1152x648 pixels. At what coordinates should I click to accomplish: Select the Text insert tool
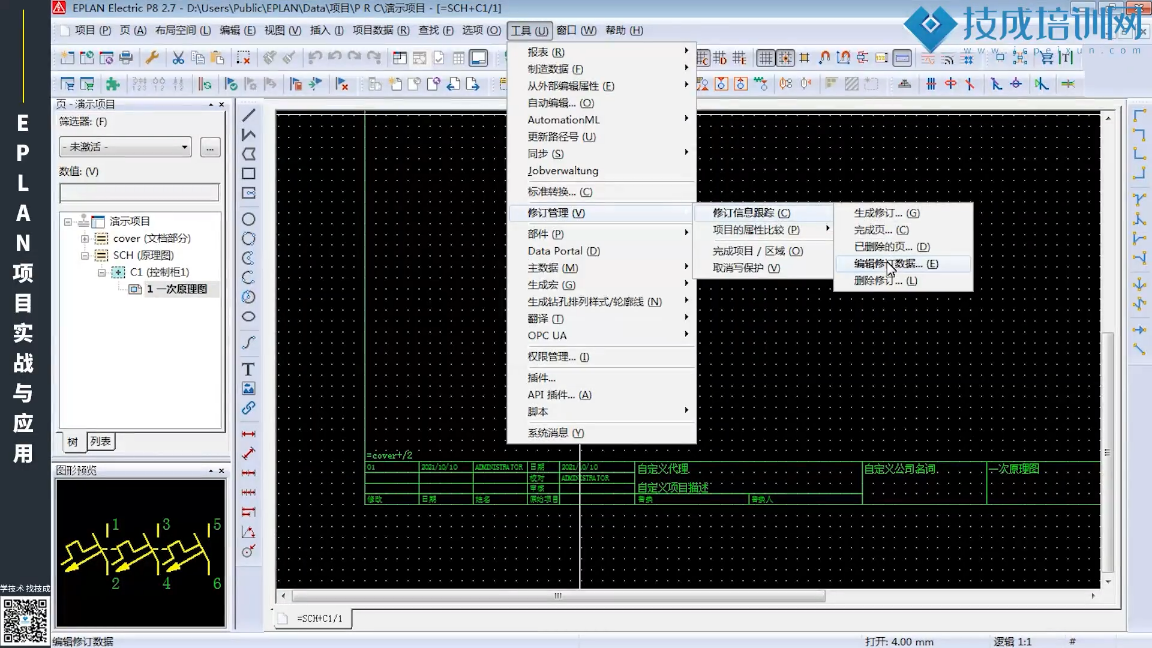249,369
